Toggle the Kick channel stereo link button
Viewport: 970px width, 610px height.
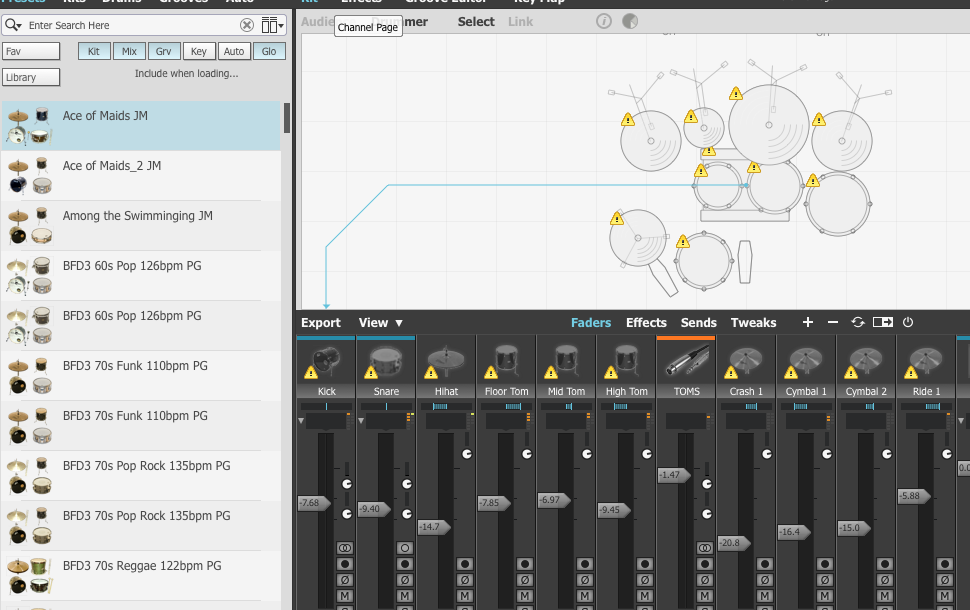[345, 548]
